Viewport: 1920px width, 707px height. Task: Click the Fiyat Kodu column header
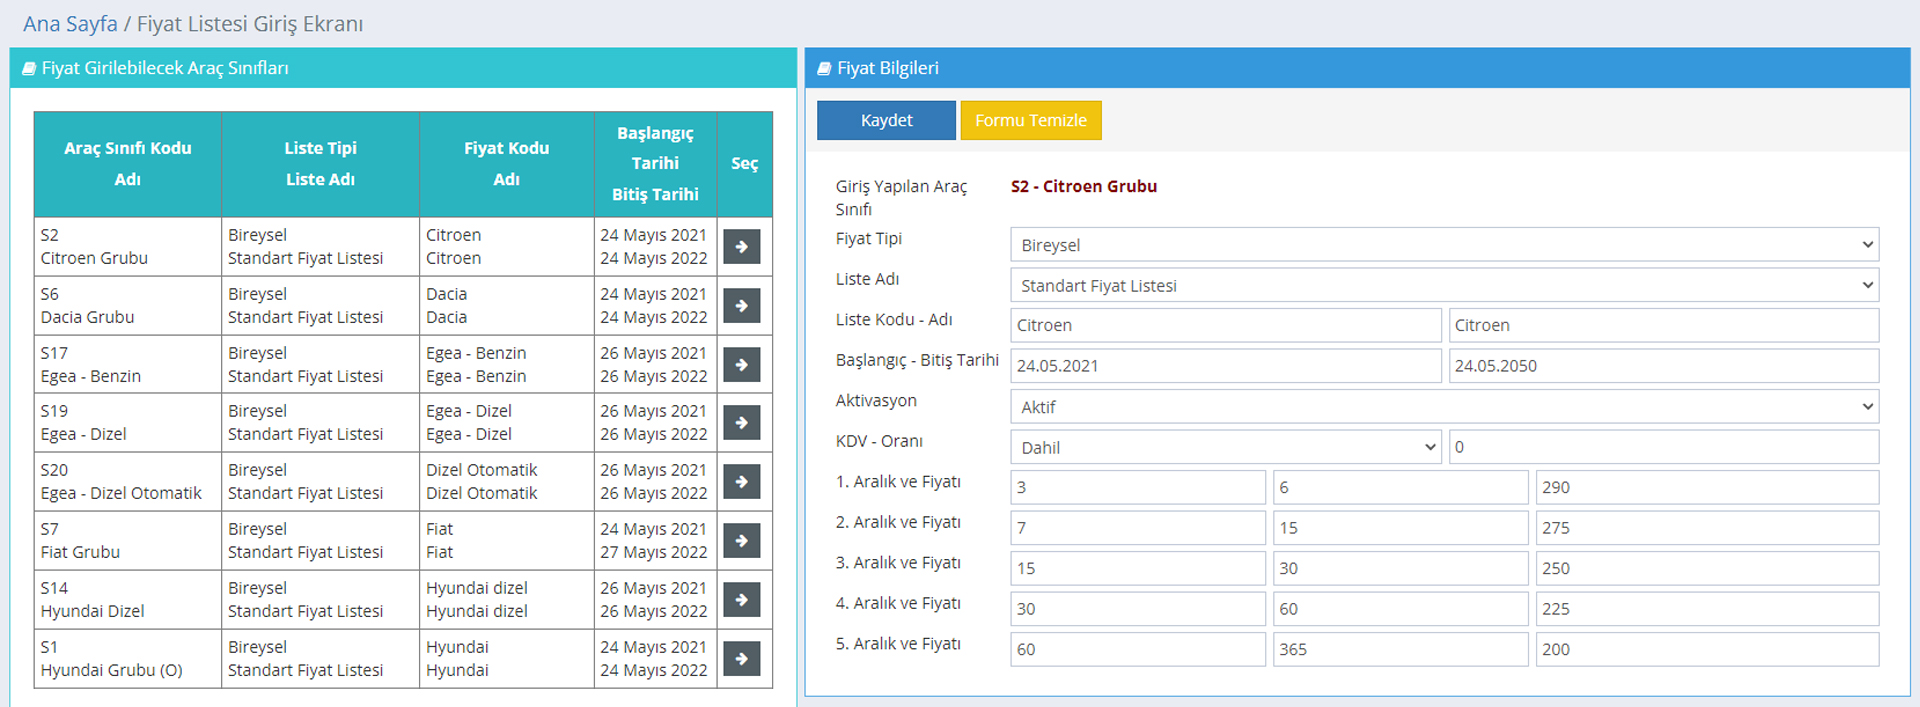(x=507, y=164)
